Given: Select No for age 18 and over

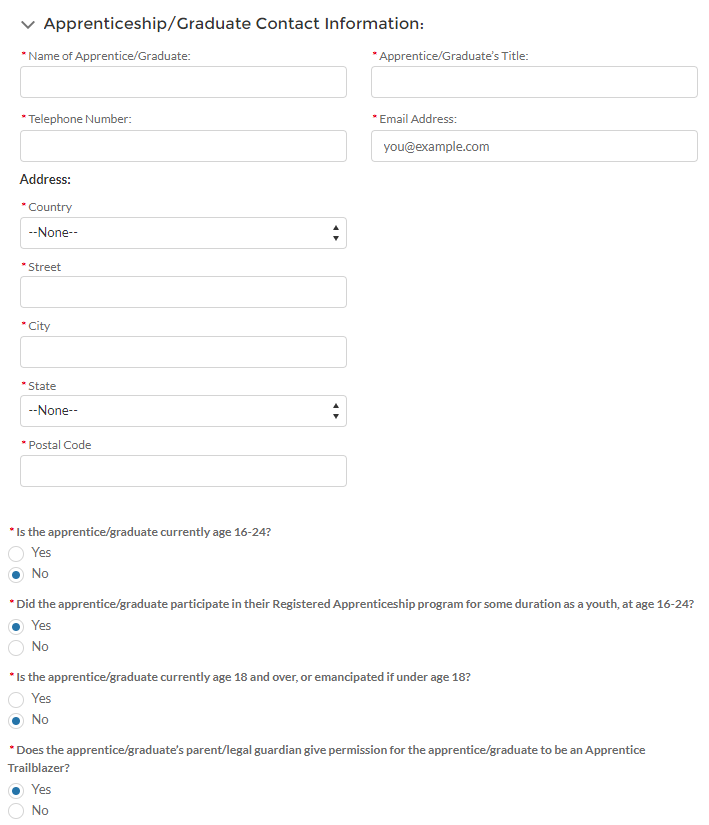Looking at the screenshot, I should pyautogui.click(x=16, y=720).
